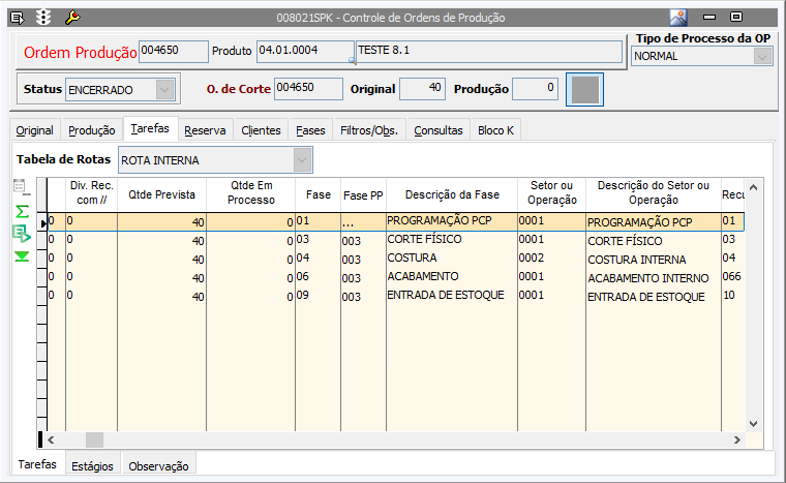Click the green export arrow icon
The image size is (786, 483).
[22, 233]
